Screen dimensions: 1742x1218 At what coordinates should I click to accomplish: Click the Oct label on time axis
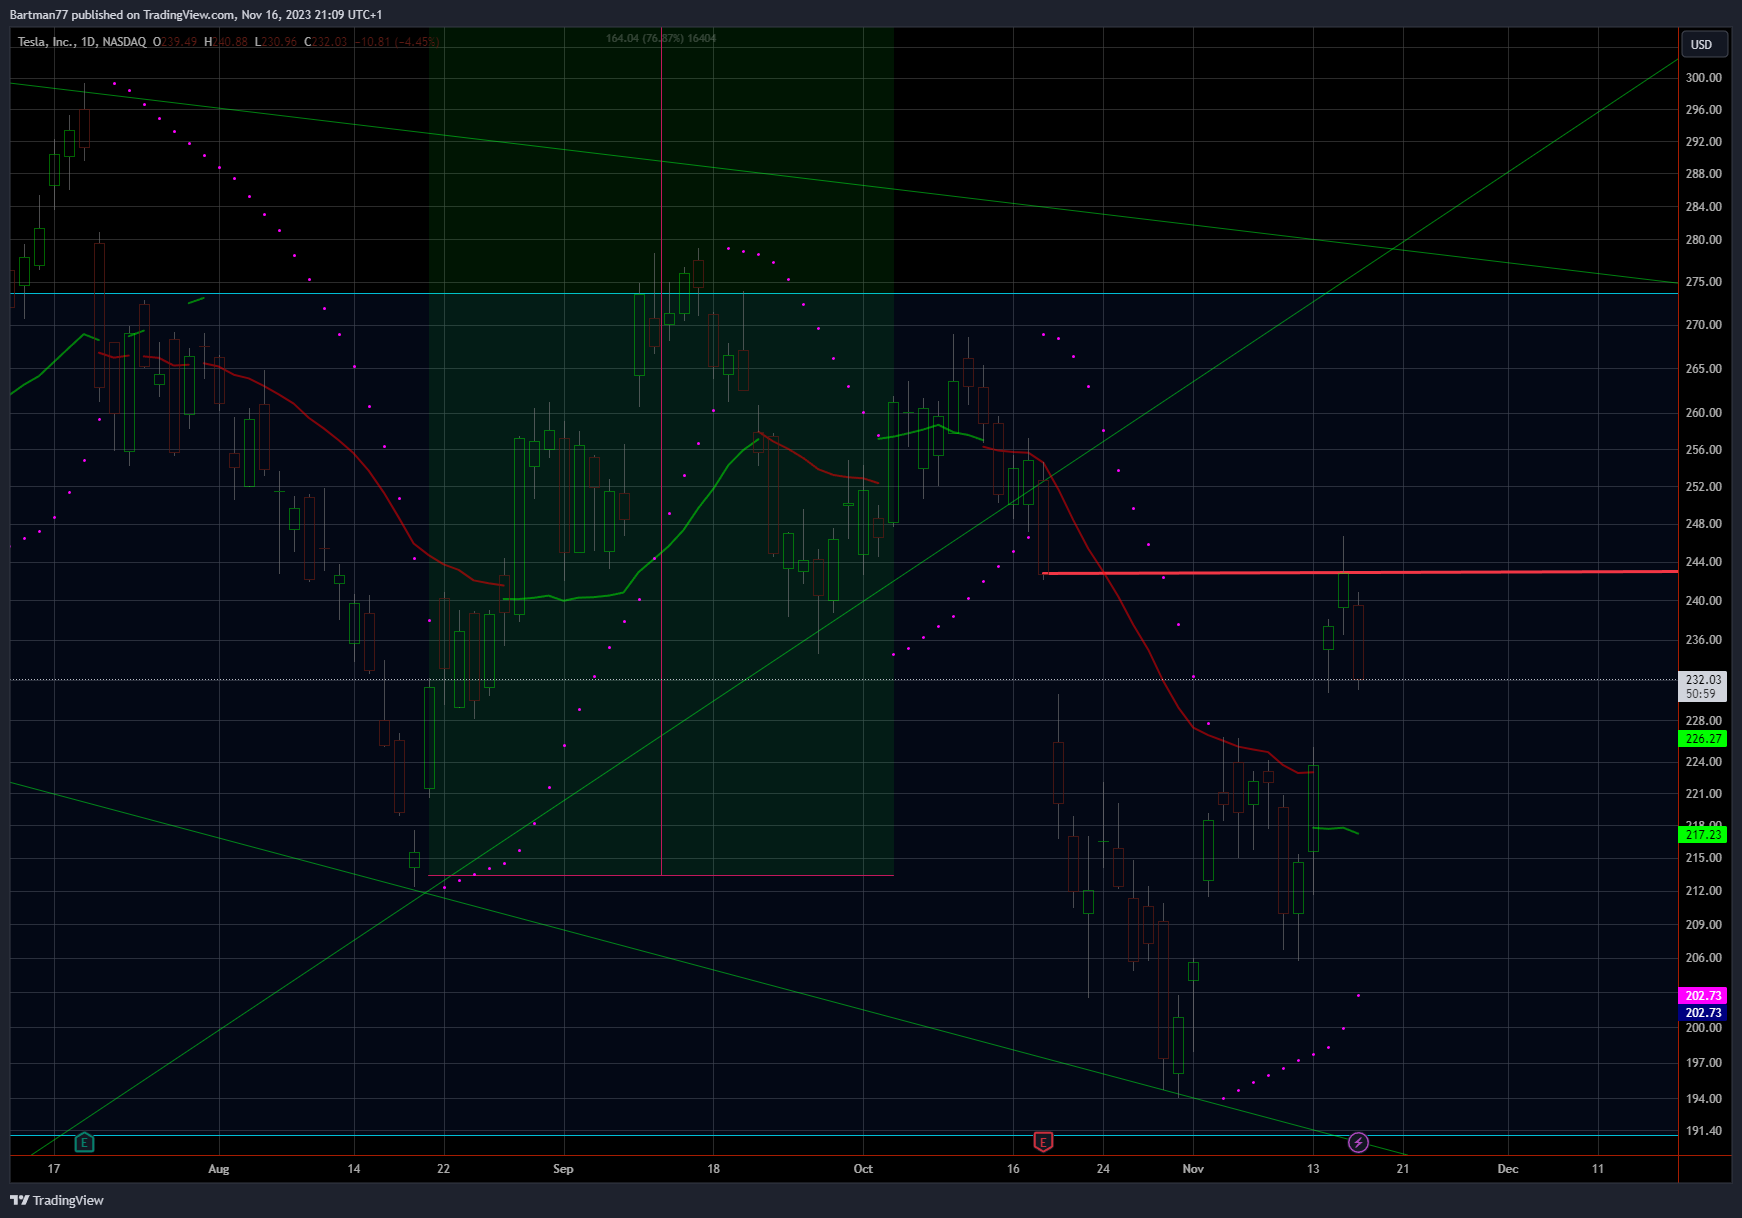coord(863,1169)
